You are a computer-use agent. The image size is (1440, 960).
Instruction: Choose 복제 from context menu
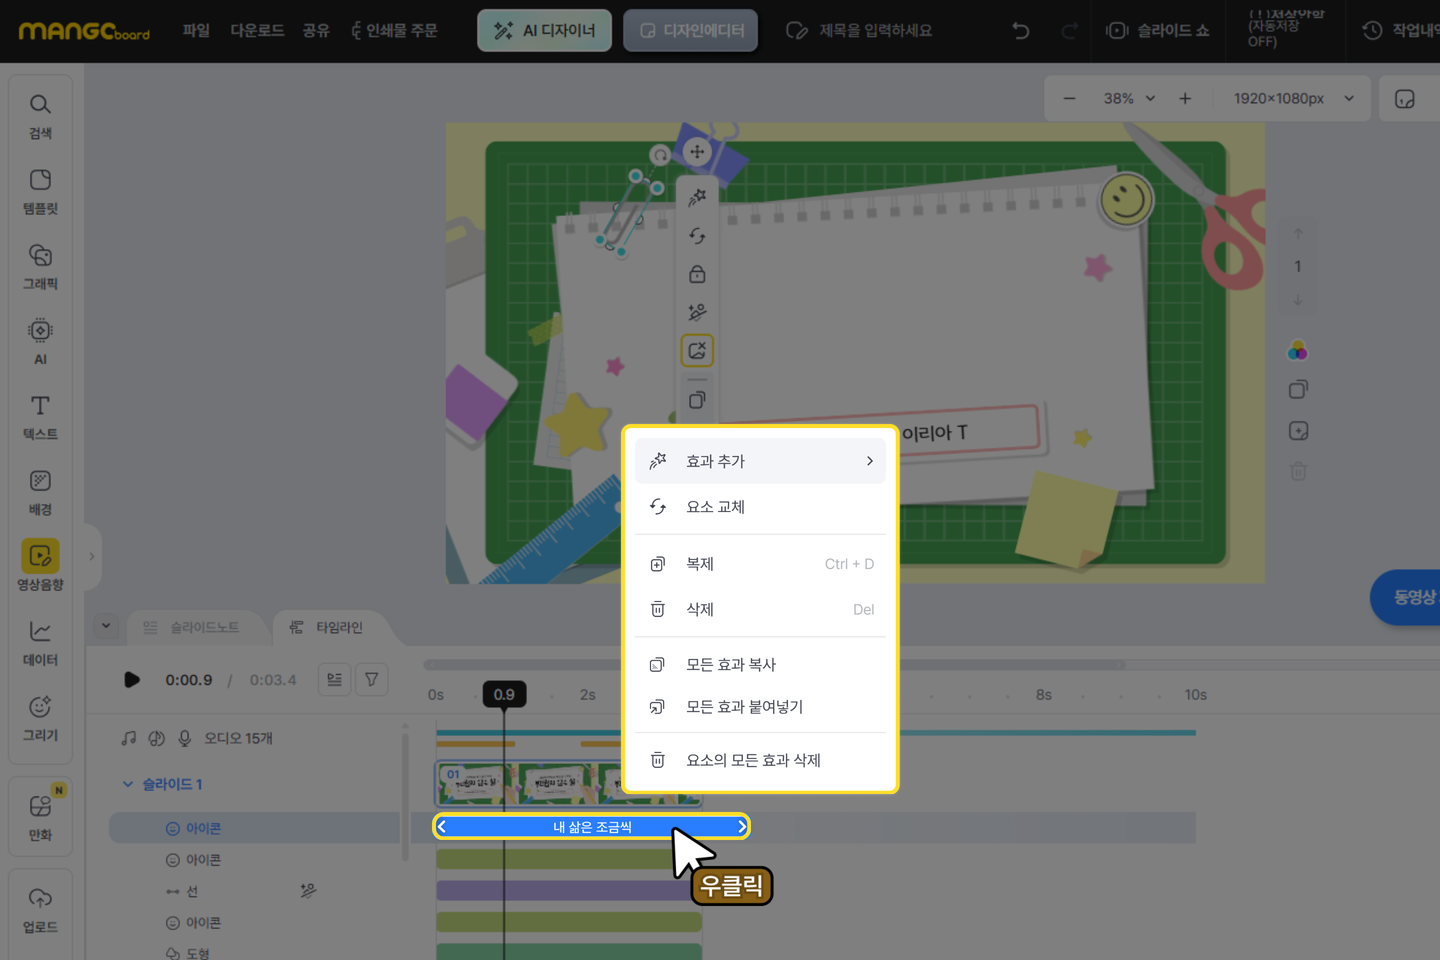click(760, 564)
